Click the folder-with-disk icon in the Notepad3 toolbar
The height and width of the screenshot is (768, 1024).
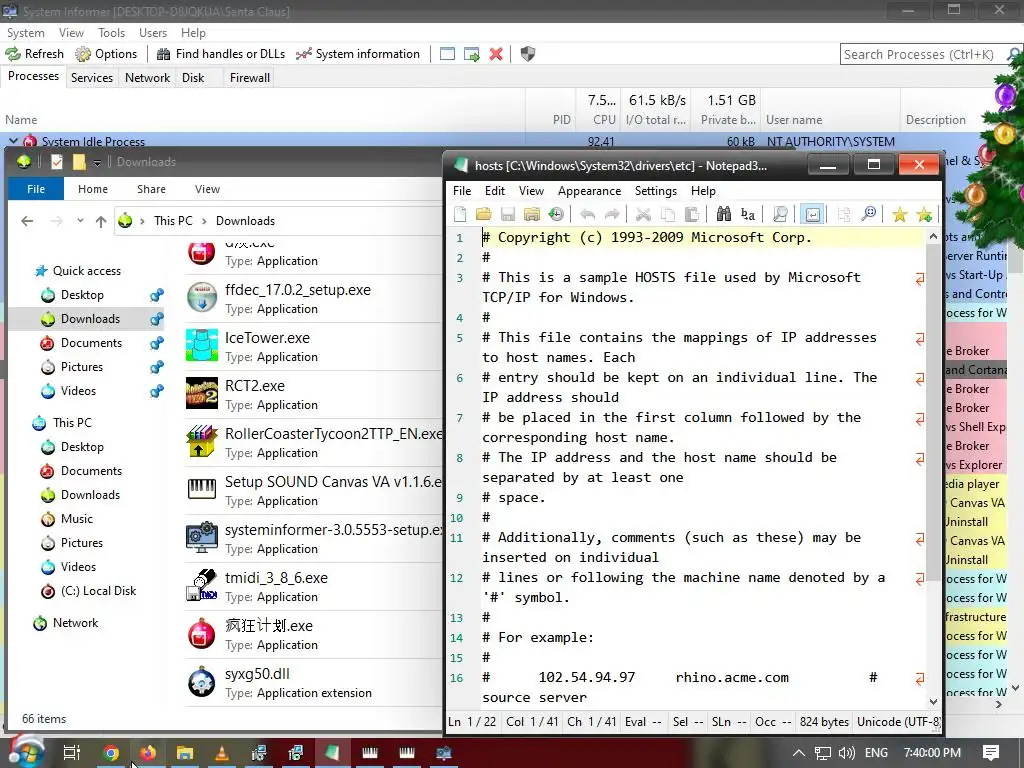click(x=532, y=214)
